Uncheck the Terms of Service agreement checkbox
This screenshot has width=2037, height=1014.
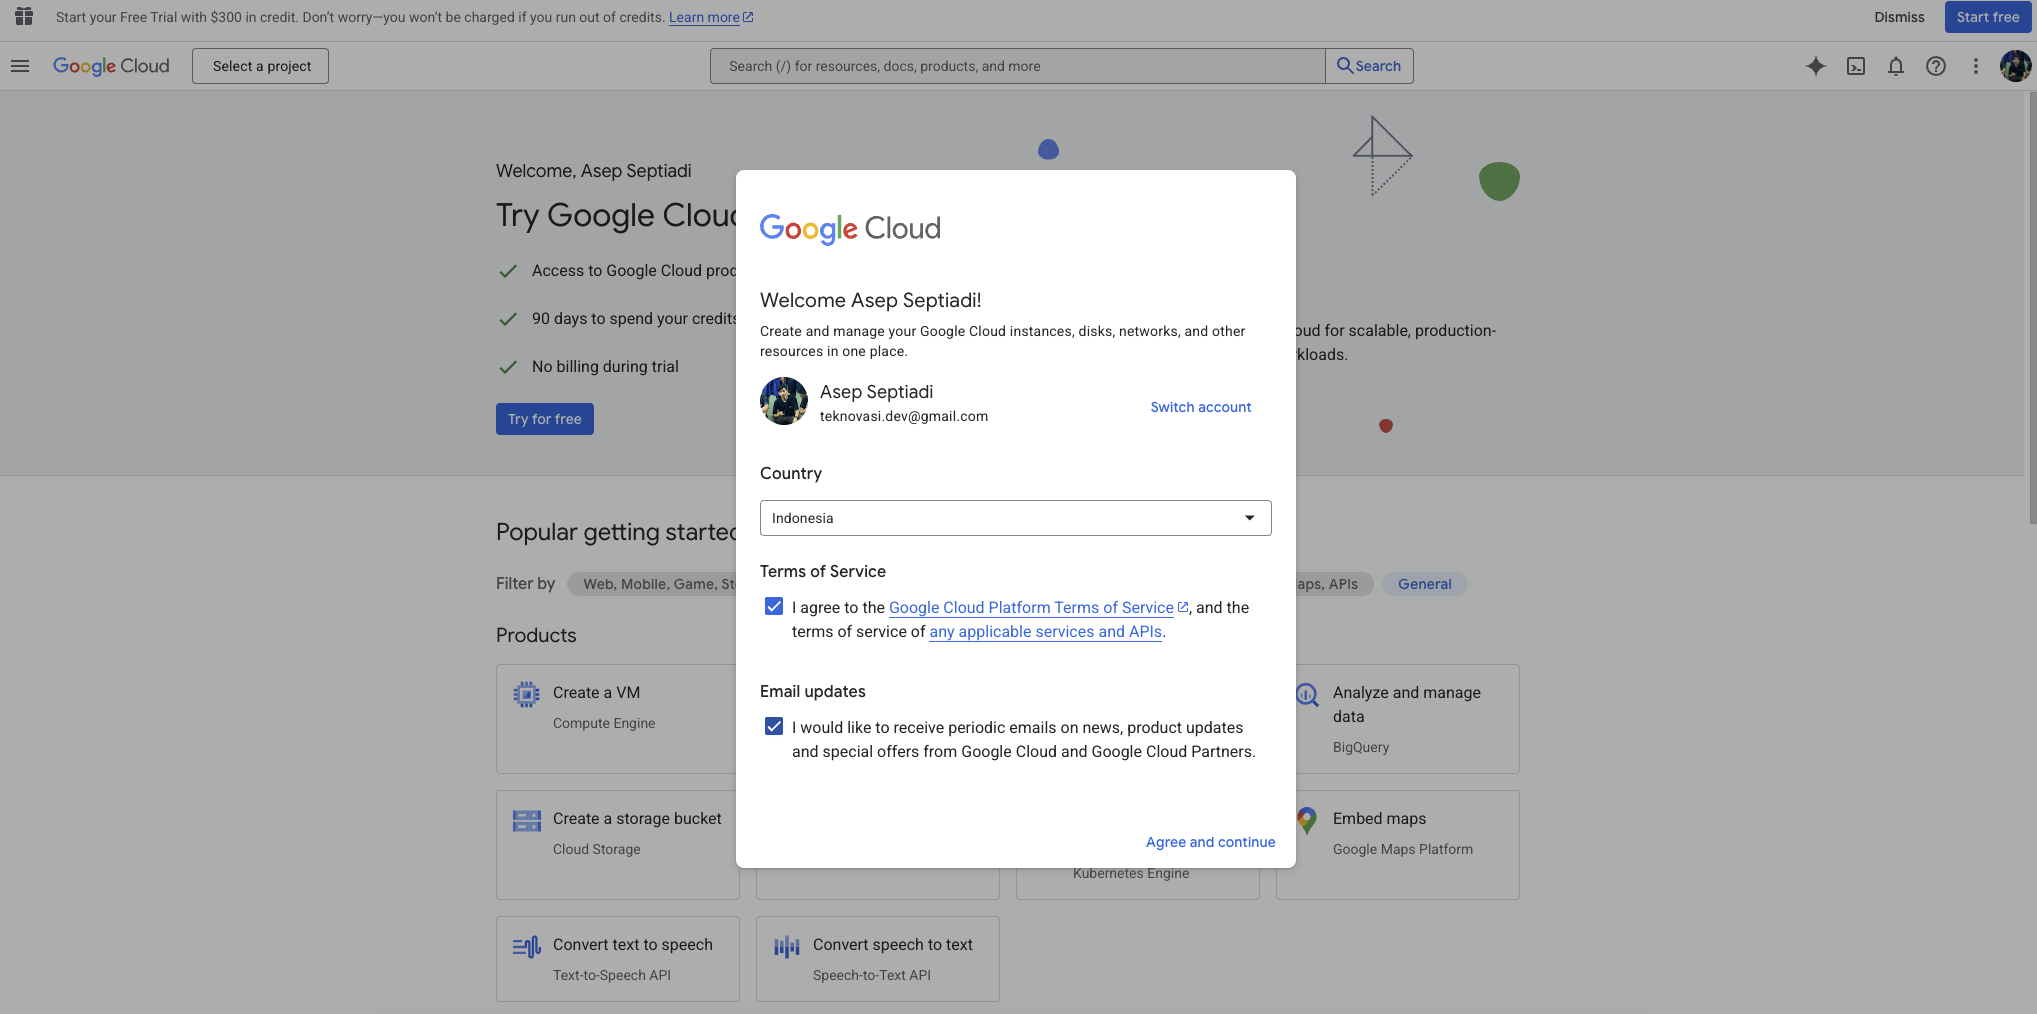pos(774,606)
